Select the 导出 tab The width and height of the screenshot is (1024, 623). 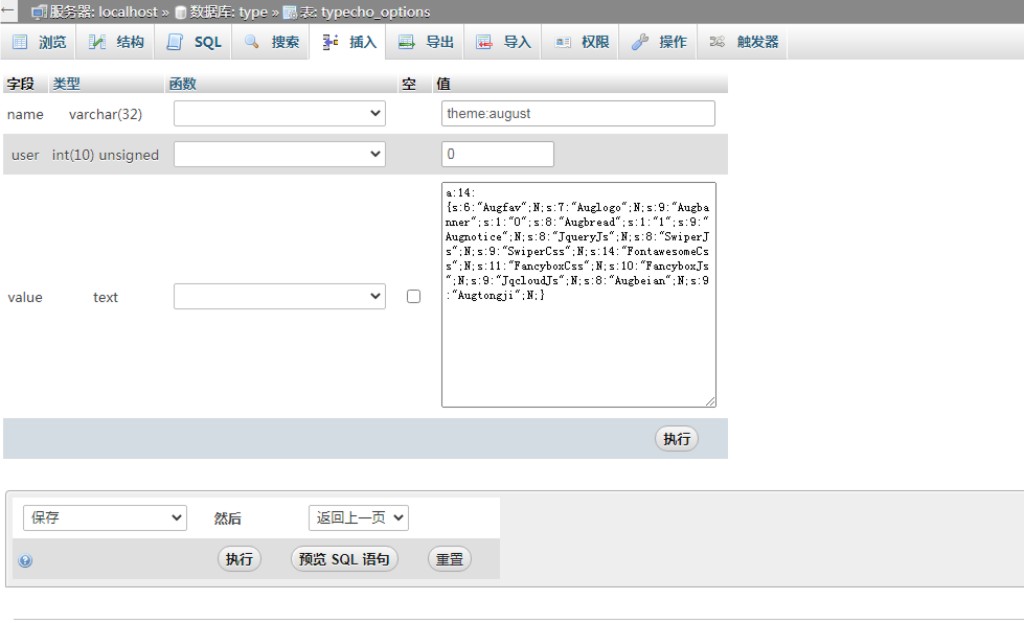(x=426, y=42)
